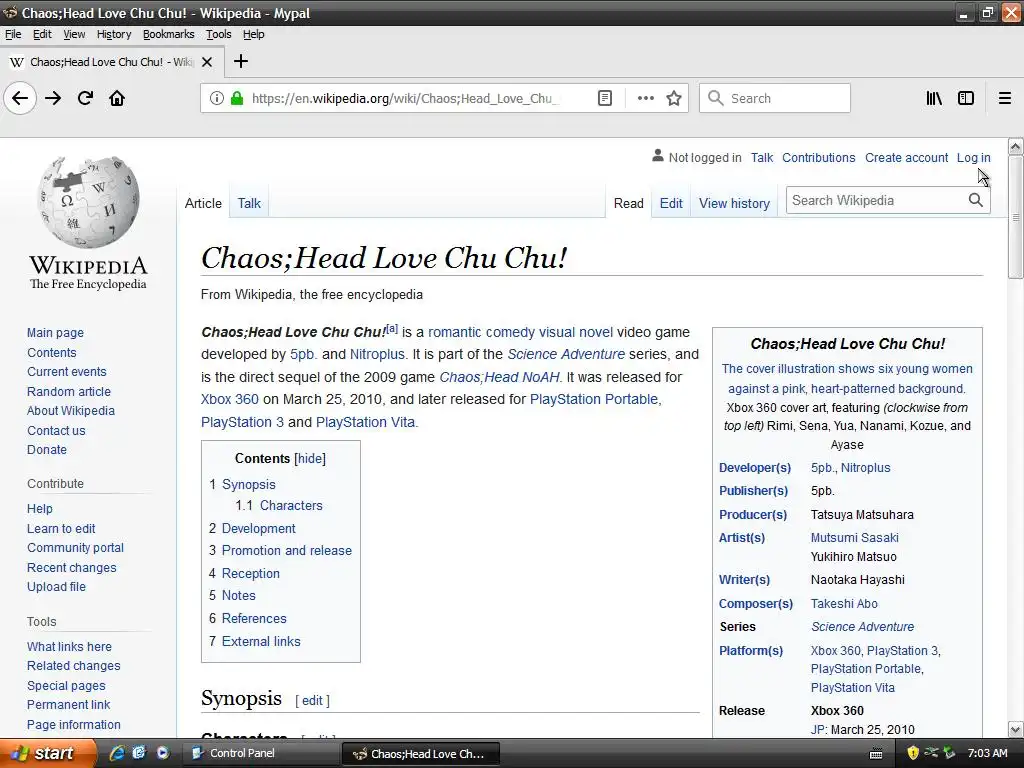Bookmark this page with the star icon
1024x768 pixels.
coord(673,99)
